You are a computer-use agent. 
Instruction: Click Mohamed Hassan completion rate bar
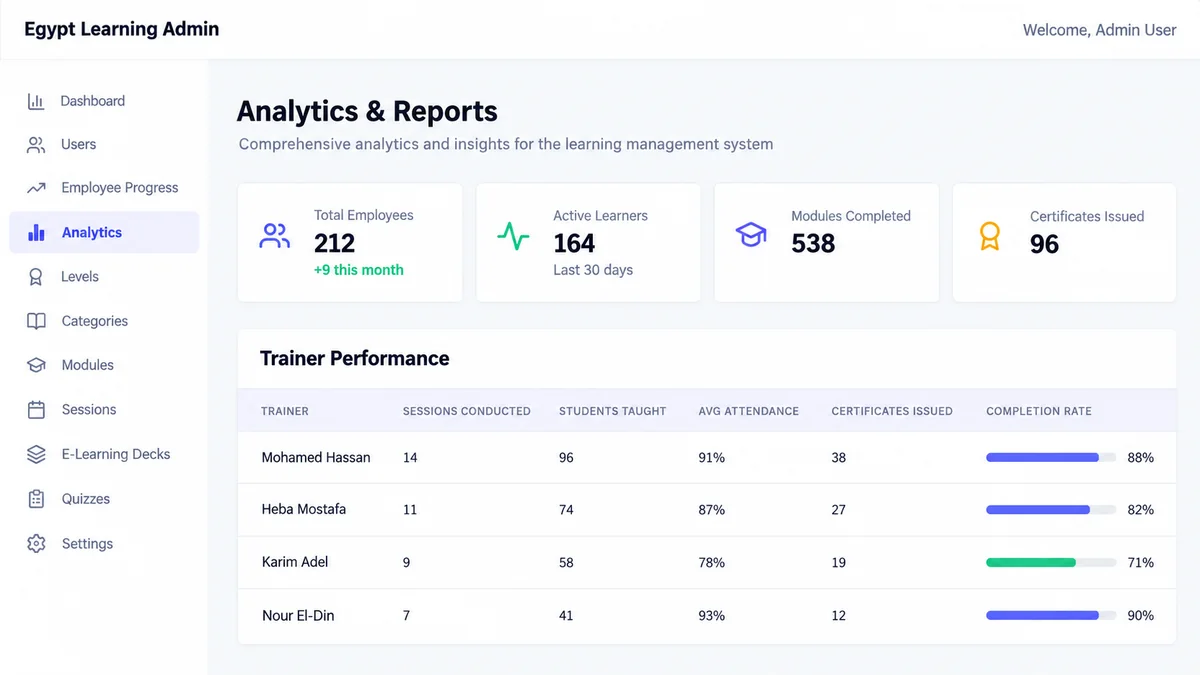point(1051,457)
